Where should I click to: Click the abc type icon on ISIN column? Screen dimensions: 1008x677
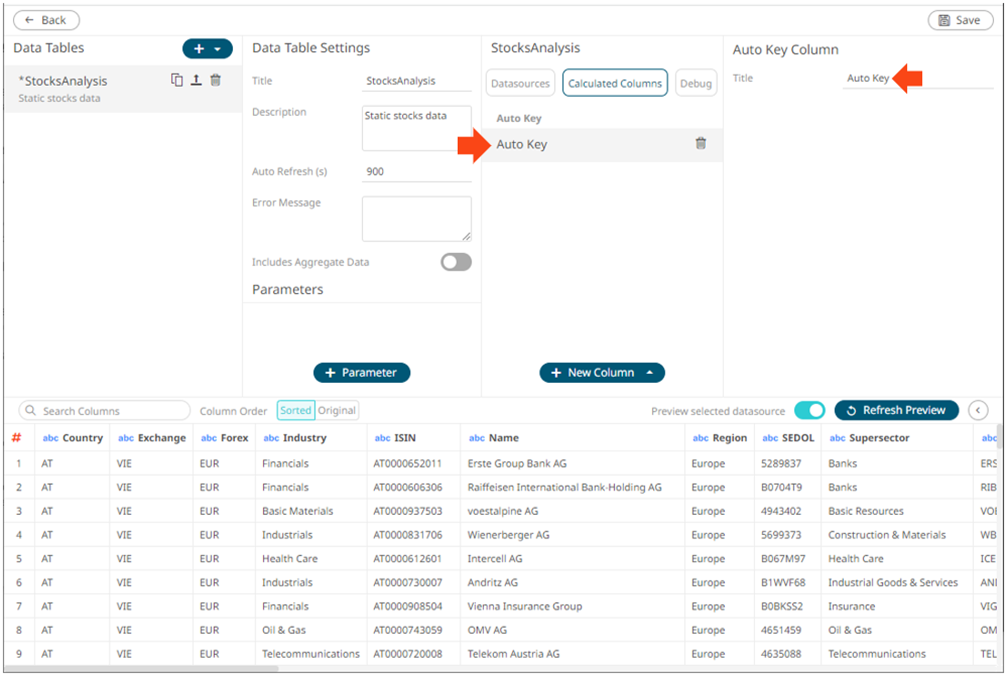tap(382, 438)
